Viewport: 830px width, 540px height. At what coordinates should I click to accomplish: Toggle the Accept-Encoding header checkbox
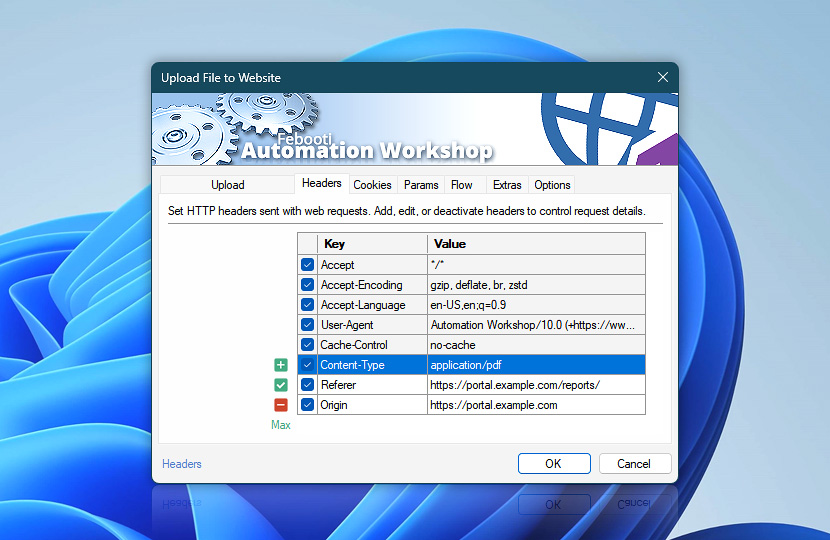[308, 285]
